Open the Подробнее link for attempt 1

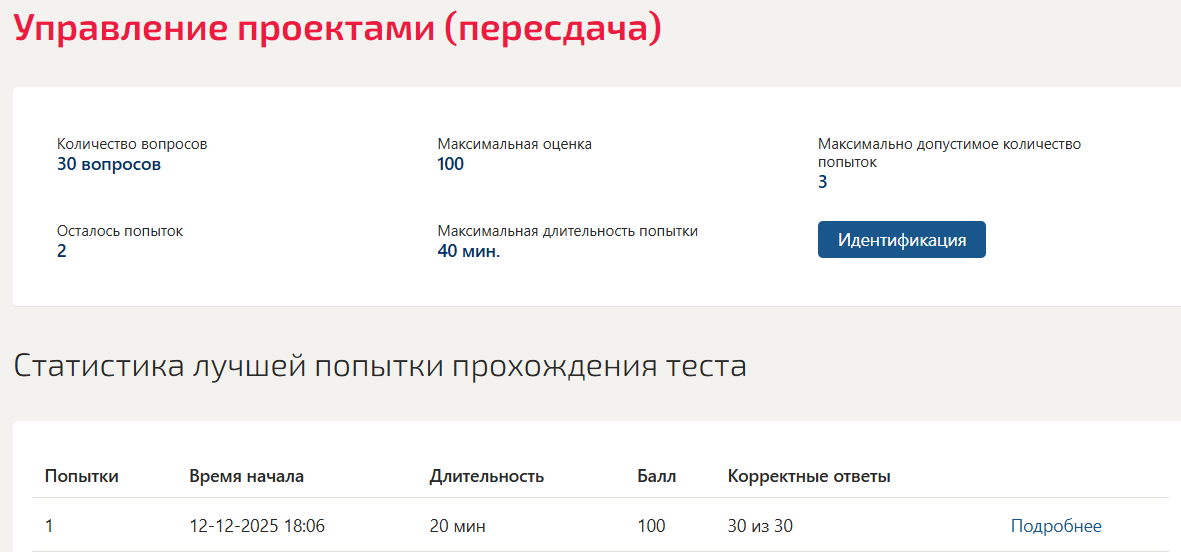1055,526
